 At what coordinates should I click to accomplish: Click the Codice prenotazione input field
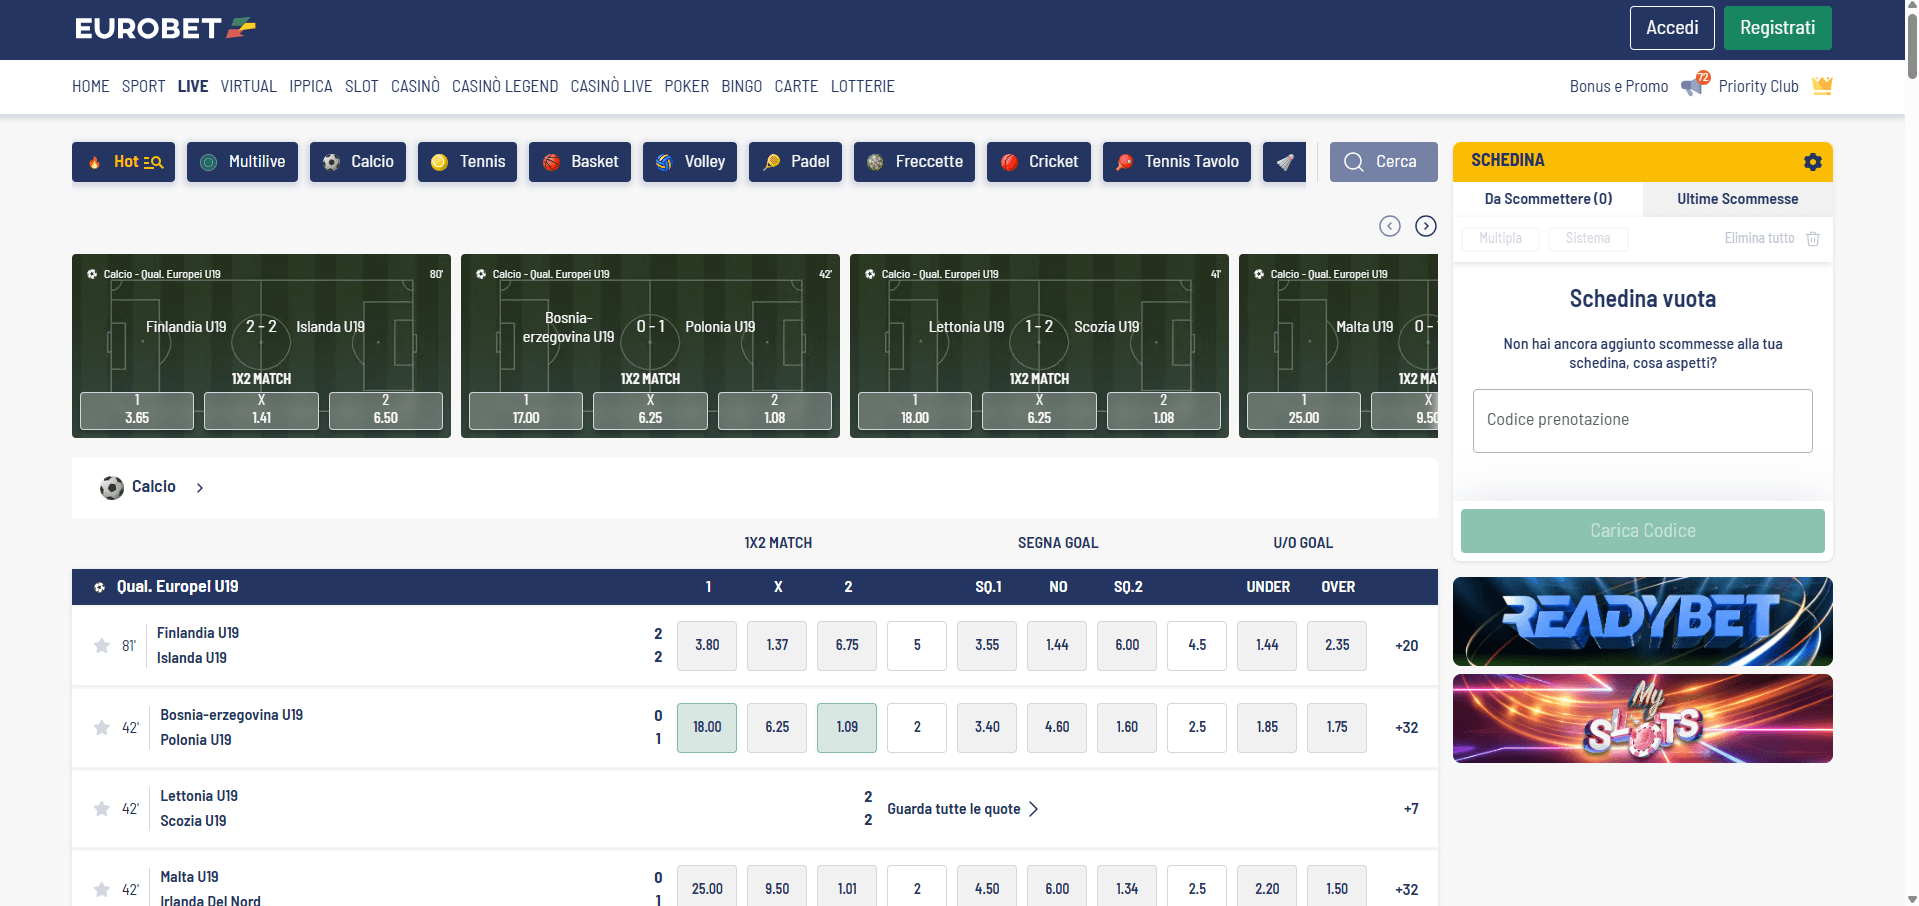point(1641,420)
